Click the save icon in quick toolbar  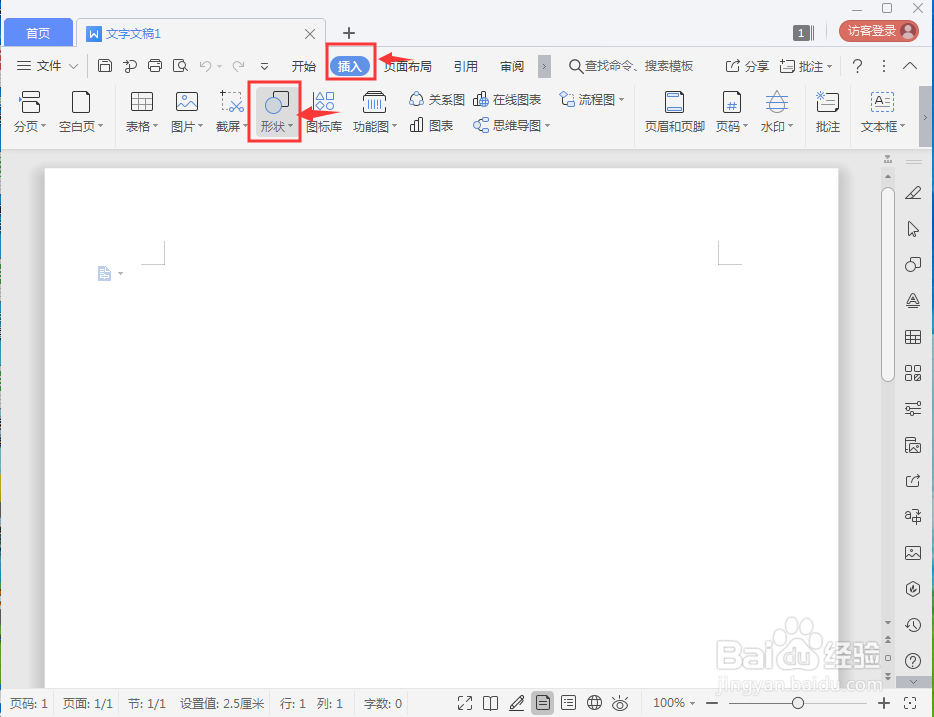point(105,66)
